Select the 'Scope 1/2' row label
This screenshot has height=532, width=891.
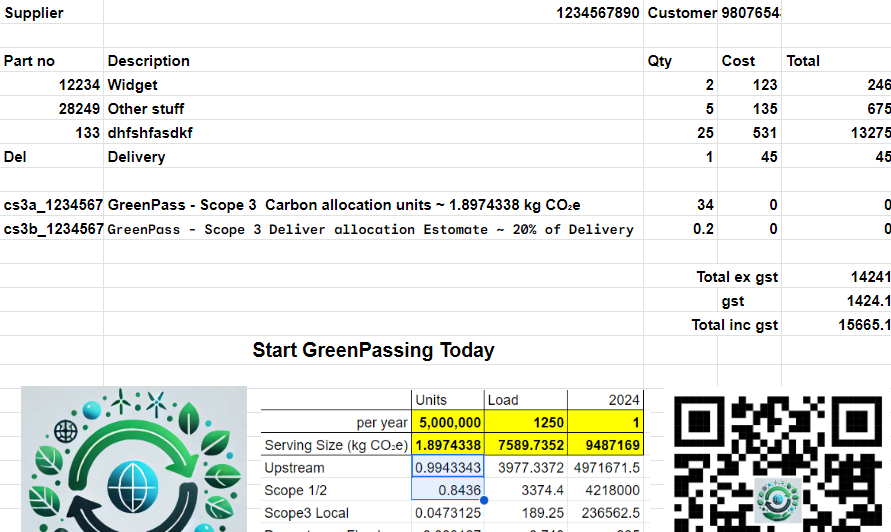(x=336, y=490)
